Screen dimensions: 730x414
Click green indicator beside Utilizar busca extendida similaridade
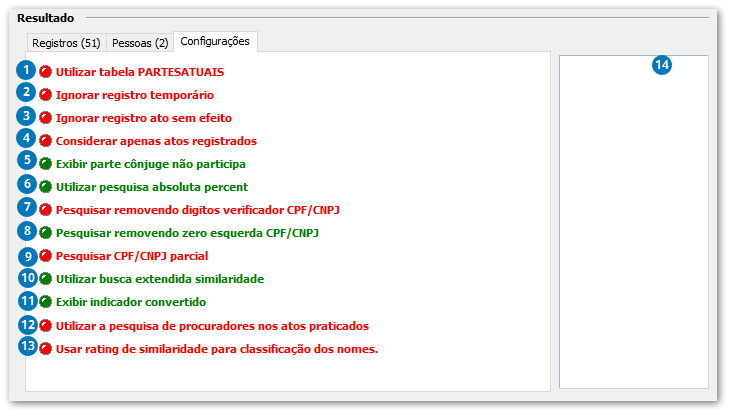[x=45, y=279]
